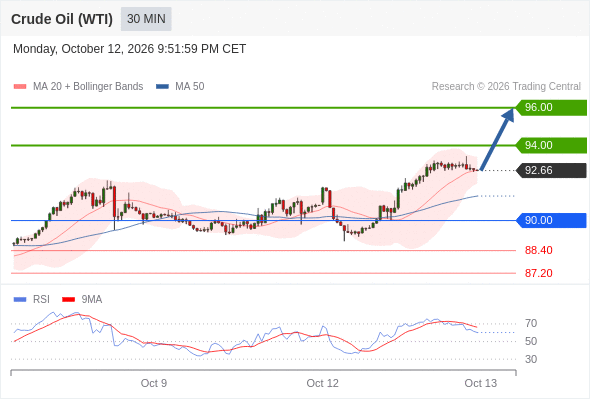Click the 30 MIN timeframe button

pyautogui.click(x=146, y=19)
